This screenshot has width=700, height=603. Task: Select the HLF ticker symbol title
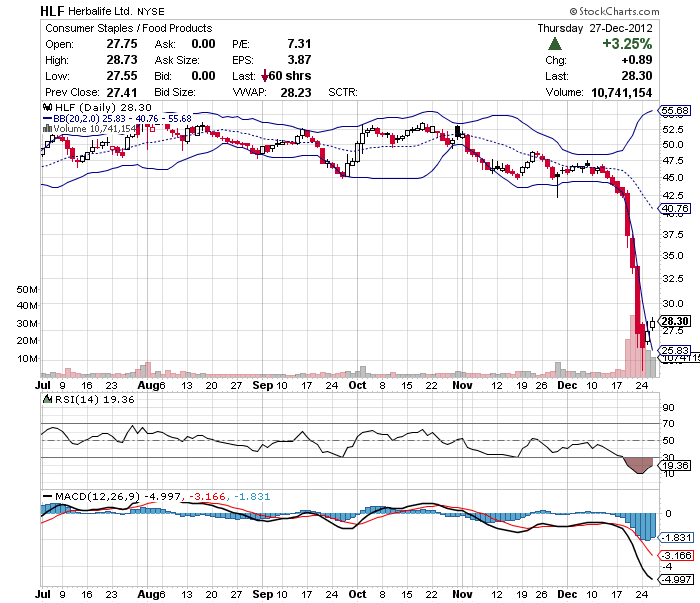[52, 11]
